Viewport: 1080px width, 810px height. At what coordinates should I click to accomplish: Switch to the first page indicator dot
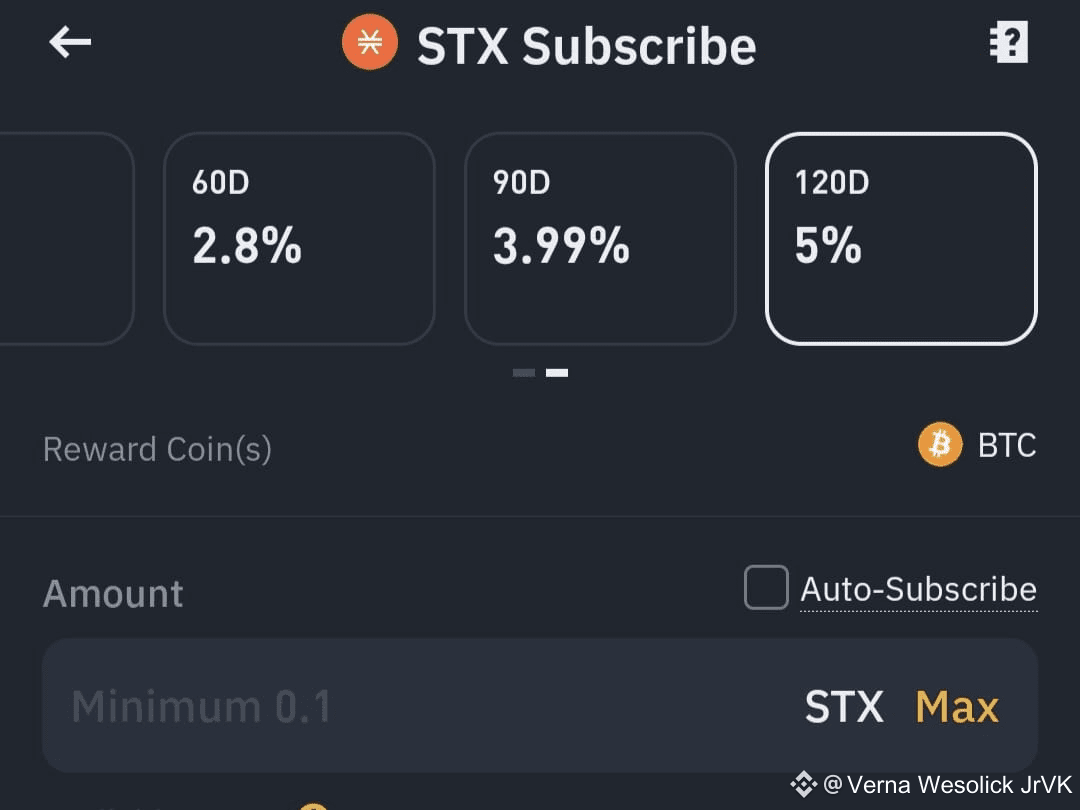pyautogui.click(x=524, y=373)
